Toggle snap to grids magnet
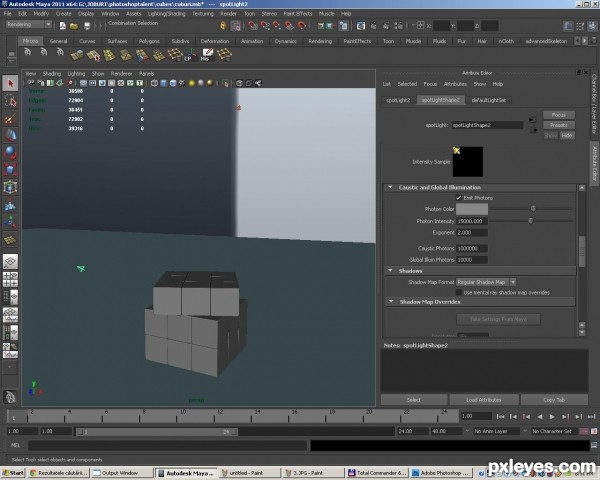Screen dimensions: 600x480 [253, 26]
